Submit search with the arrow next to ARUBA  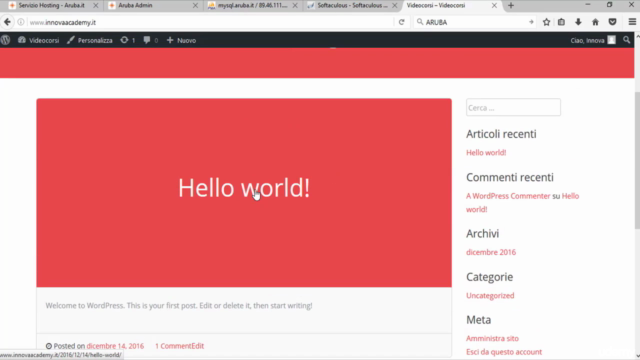coord(531,22)
